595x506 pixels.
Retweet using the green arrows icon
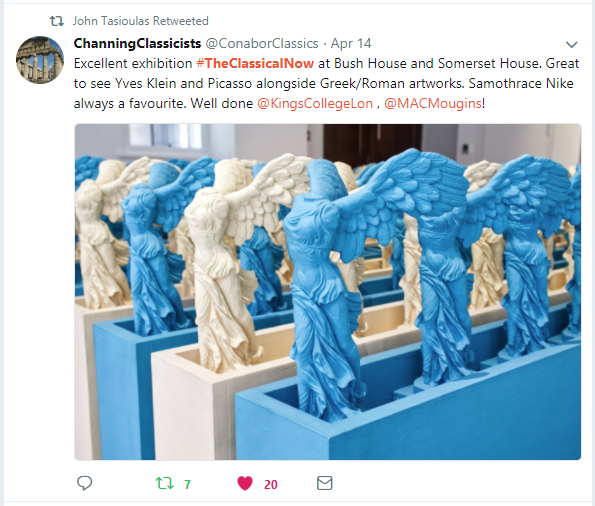click(x=165, y=483)
